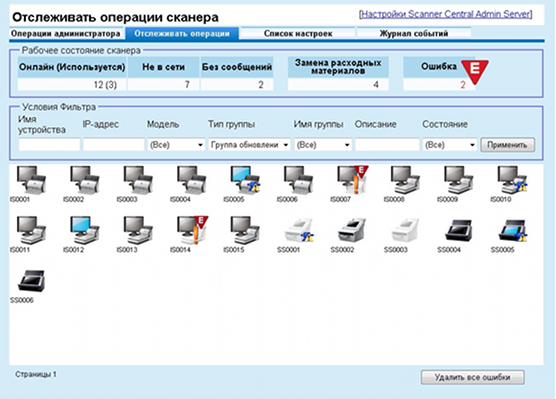Viewport: 556px width, 399px height.
Task: Focus the Описание input field
Action: point(387,145)
